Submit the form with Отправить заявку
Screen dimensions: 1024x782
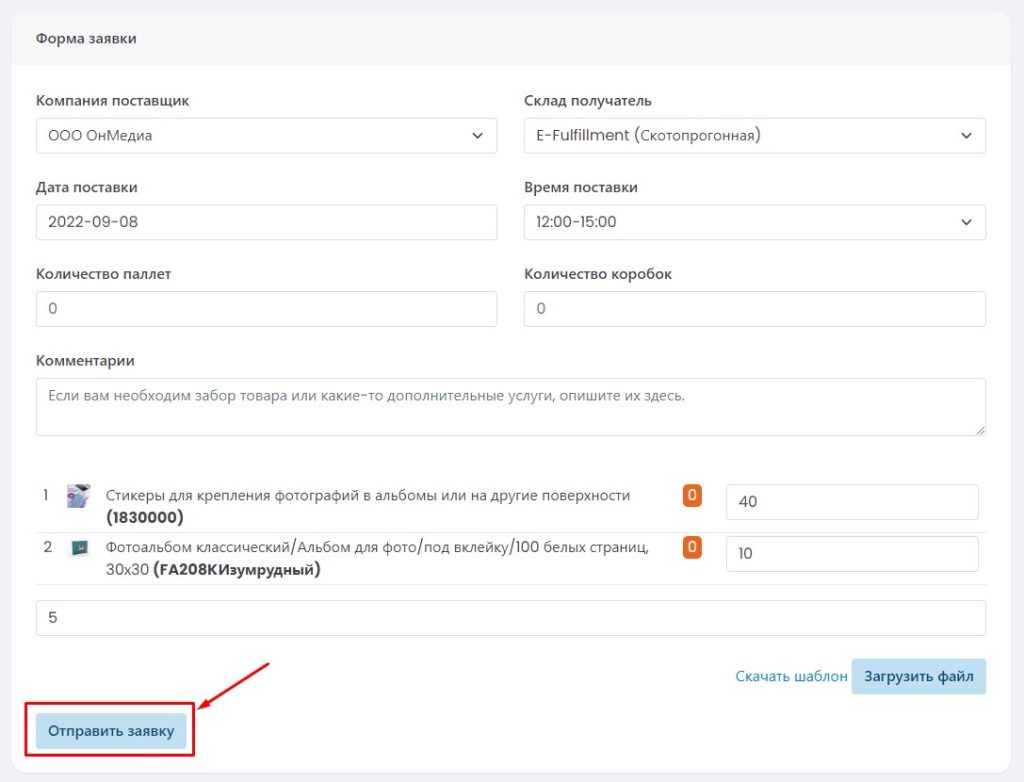[x=111, y=731]
